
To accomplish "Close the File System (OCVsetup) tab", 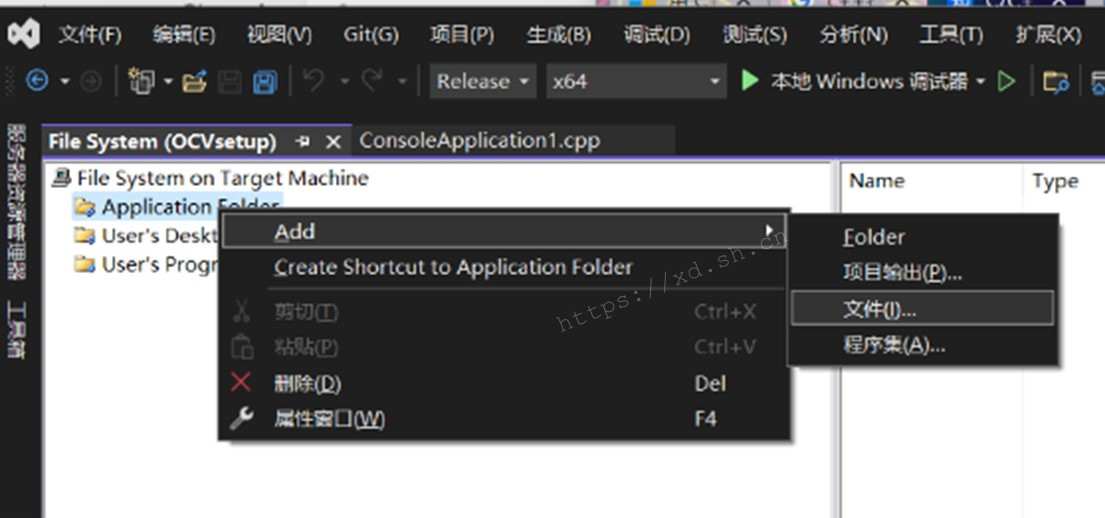I will [333, 142].
